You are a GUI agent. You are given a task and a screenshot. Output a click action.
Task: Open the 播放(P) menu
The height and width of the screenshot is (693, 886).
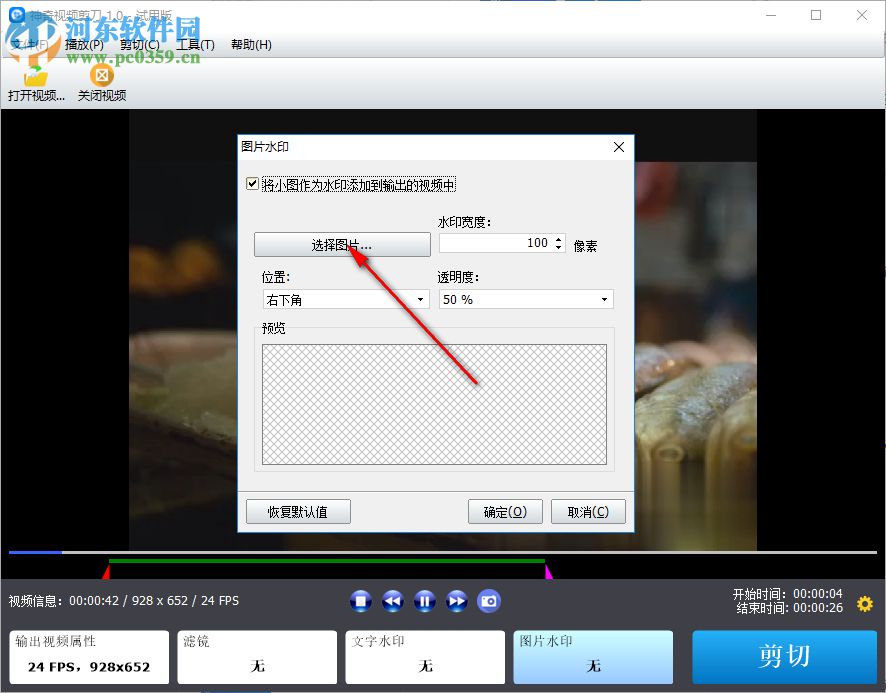[84, 45]
